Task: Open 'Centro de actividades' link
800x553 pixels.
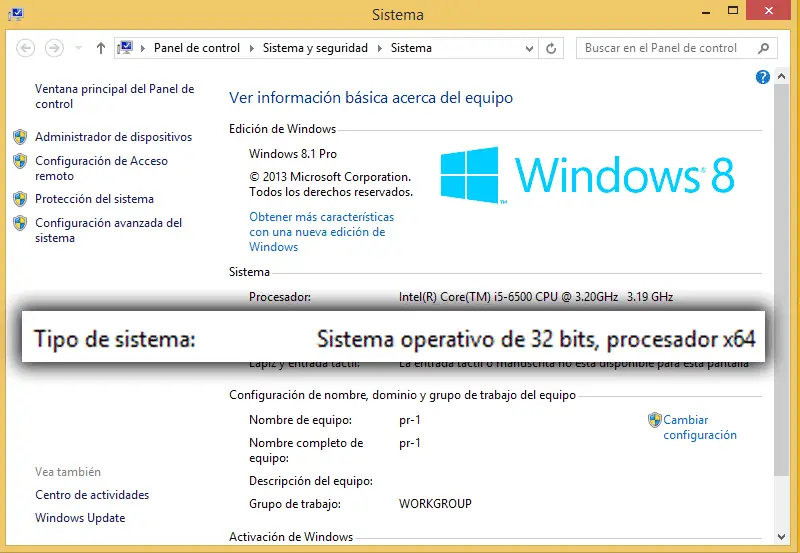Action: pos(92,494)
